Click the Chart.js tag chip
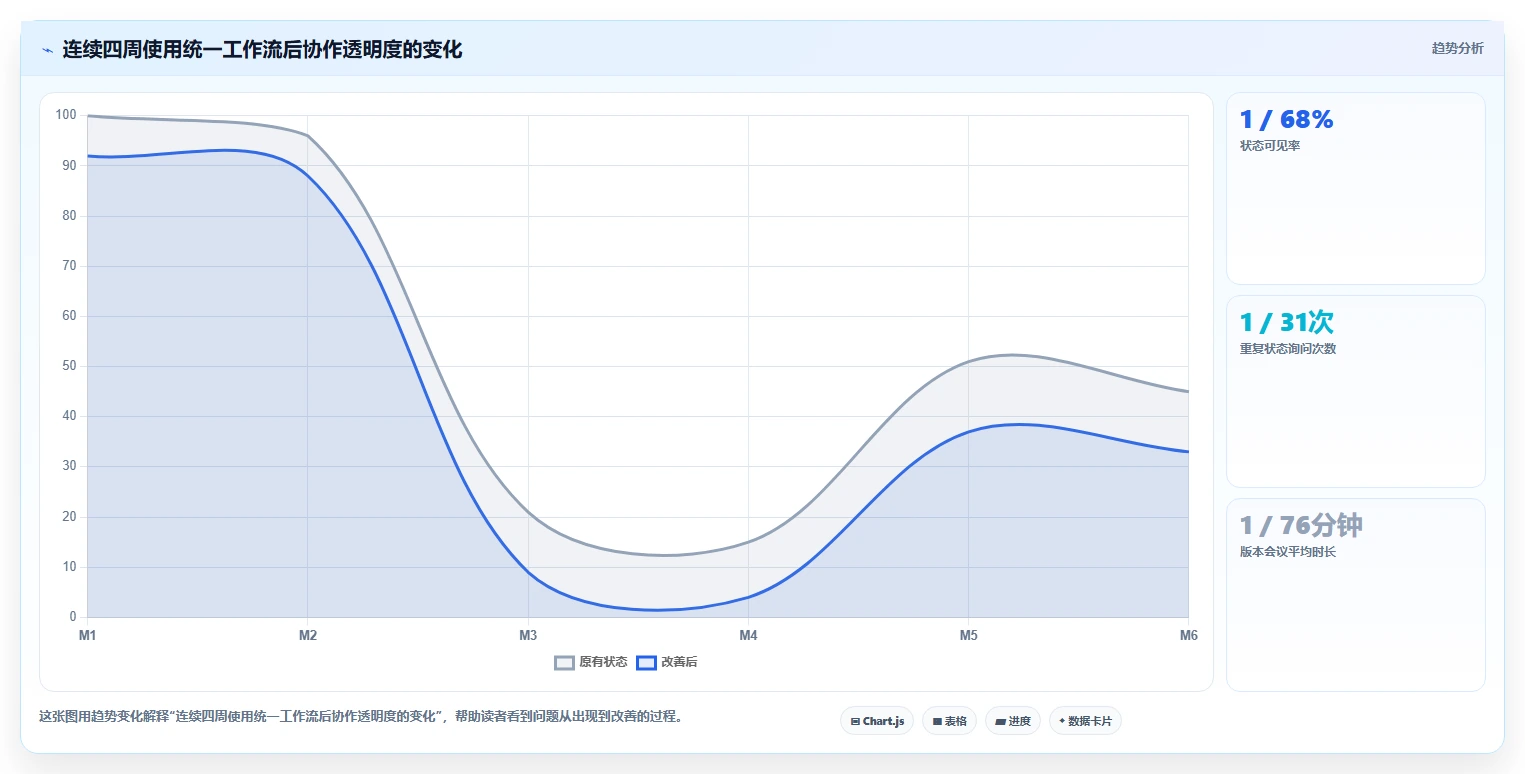Viewport: 1525px width, 774px height. 877,721
